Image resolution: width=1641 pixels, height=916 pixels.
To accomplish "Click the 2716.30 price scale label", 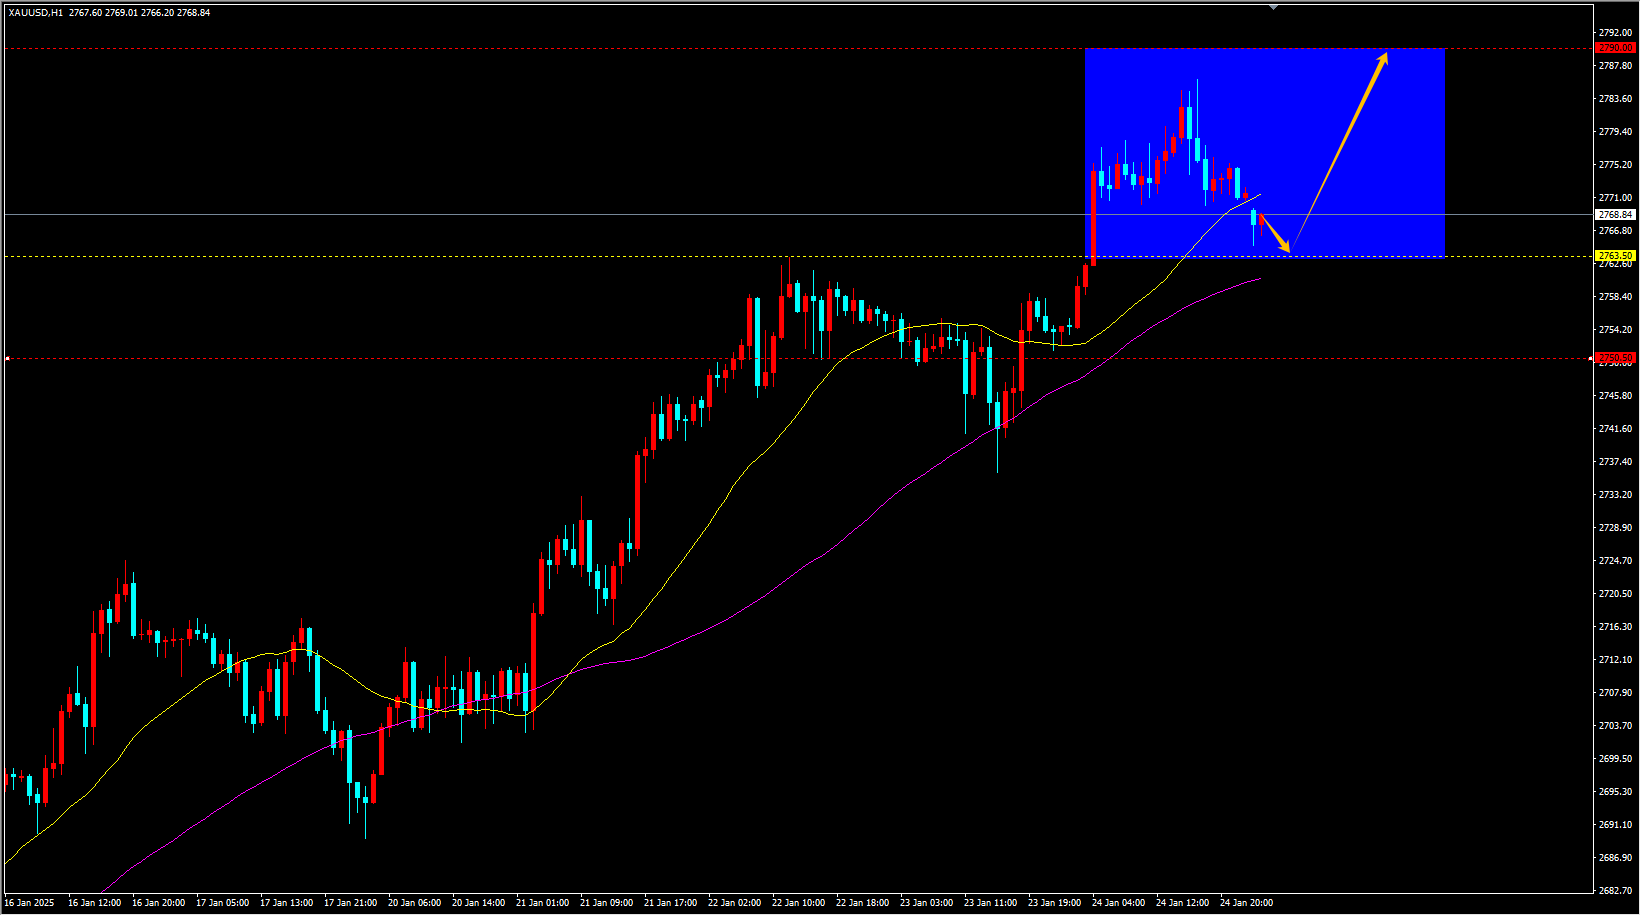I will pos(1616,627).
